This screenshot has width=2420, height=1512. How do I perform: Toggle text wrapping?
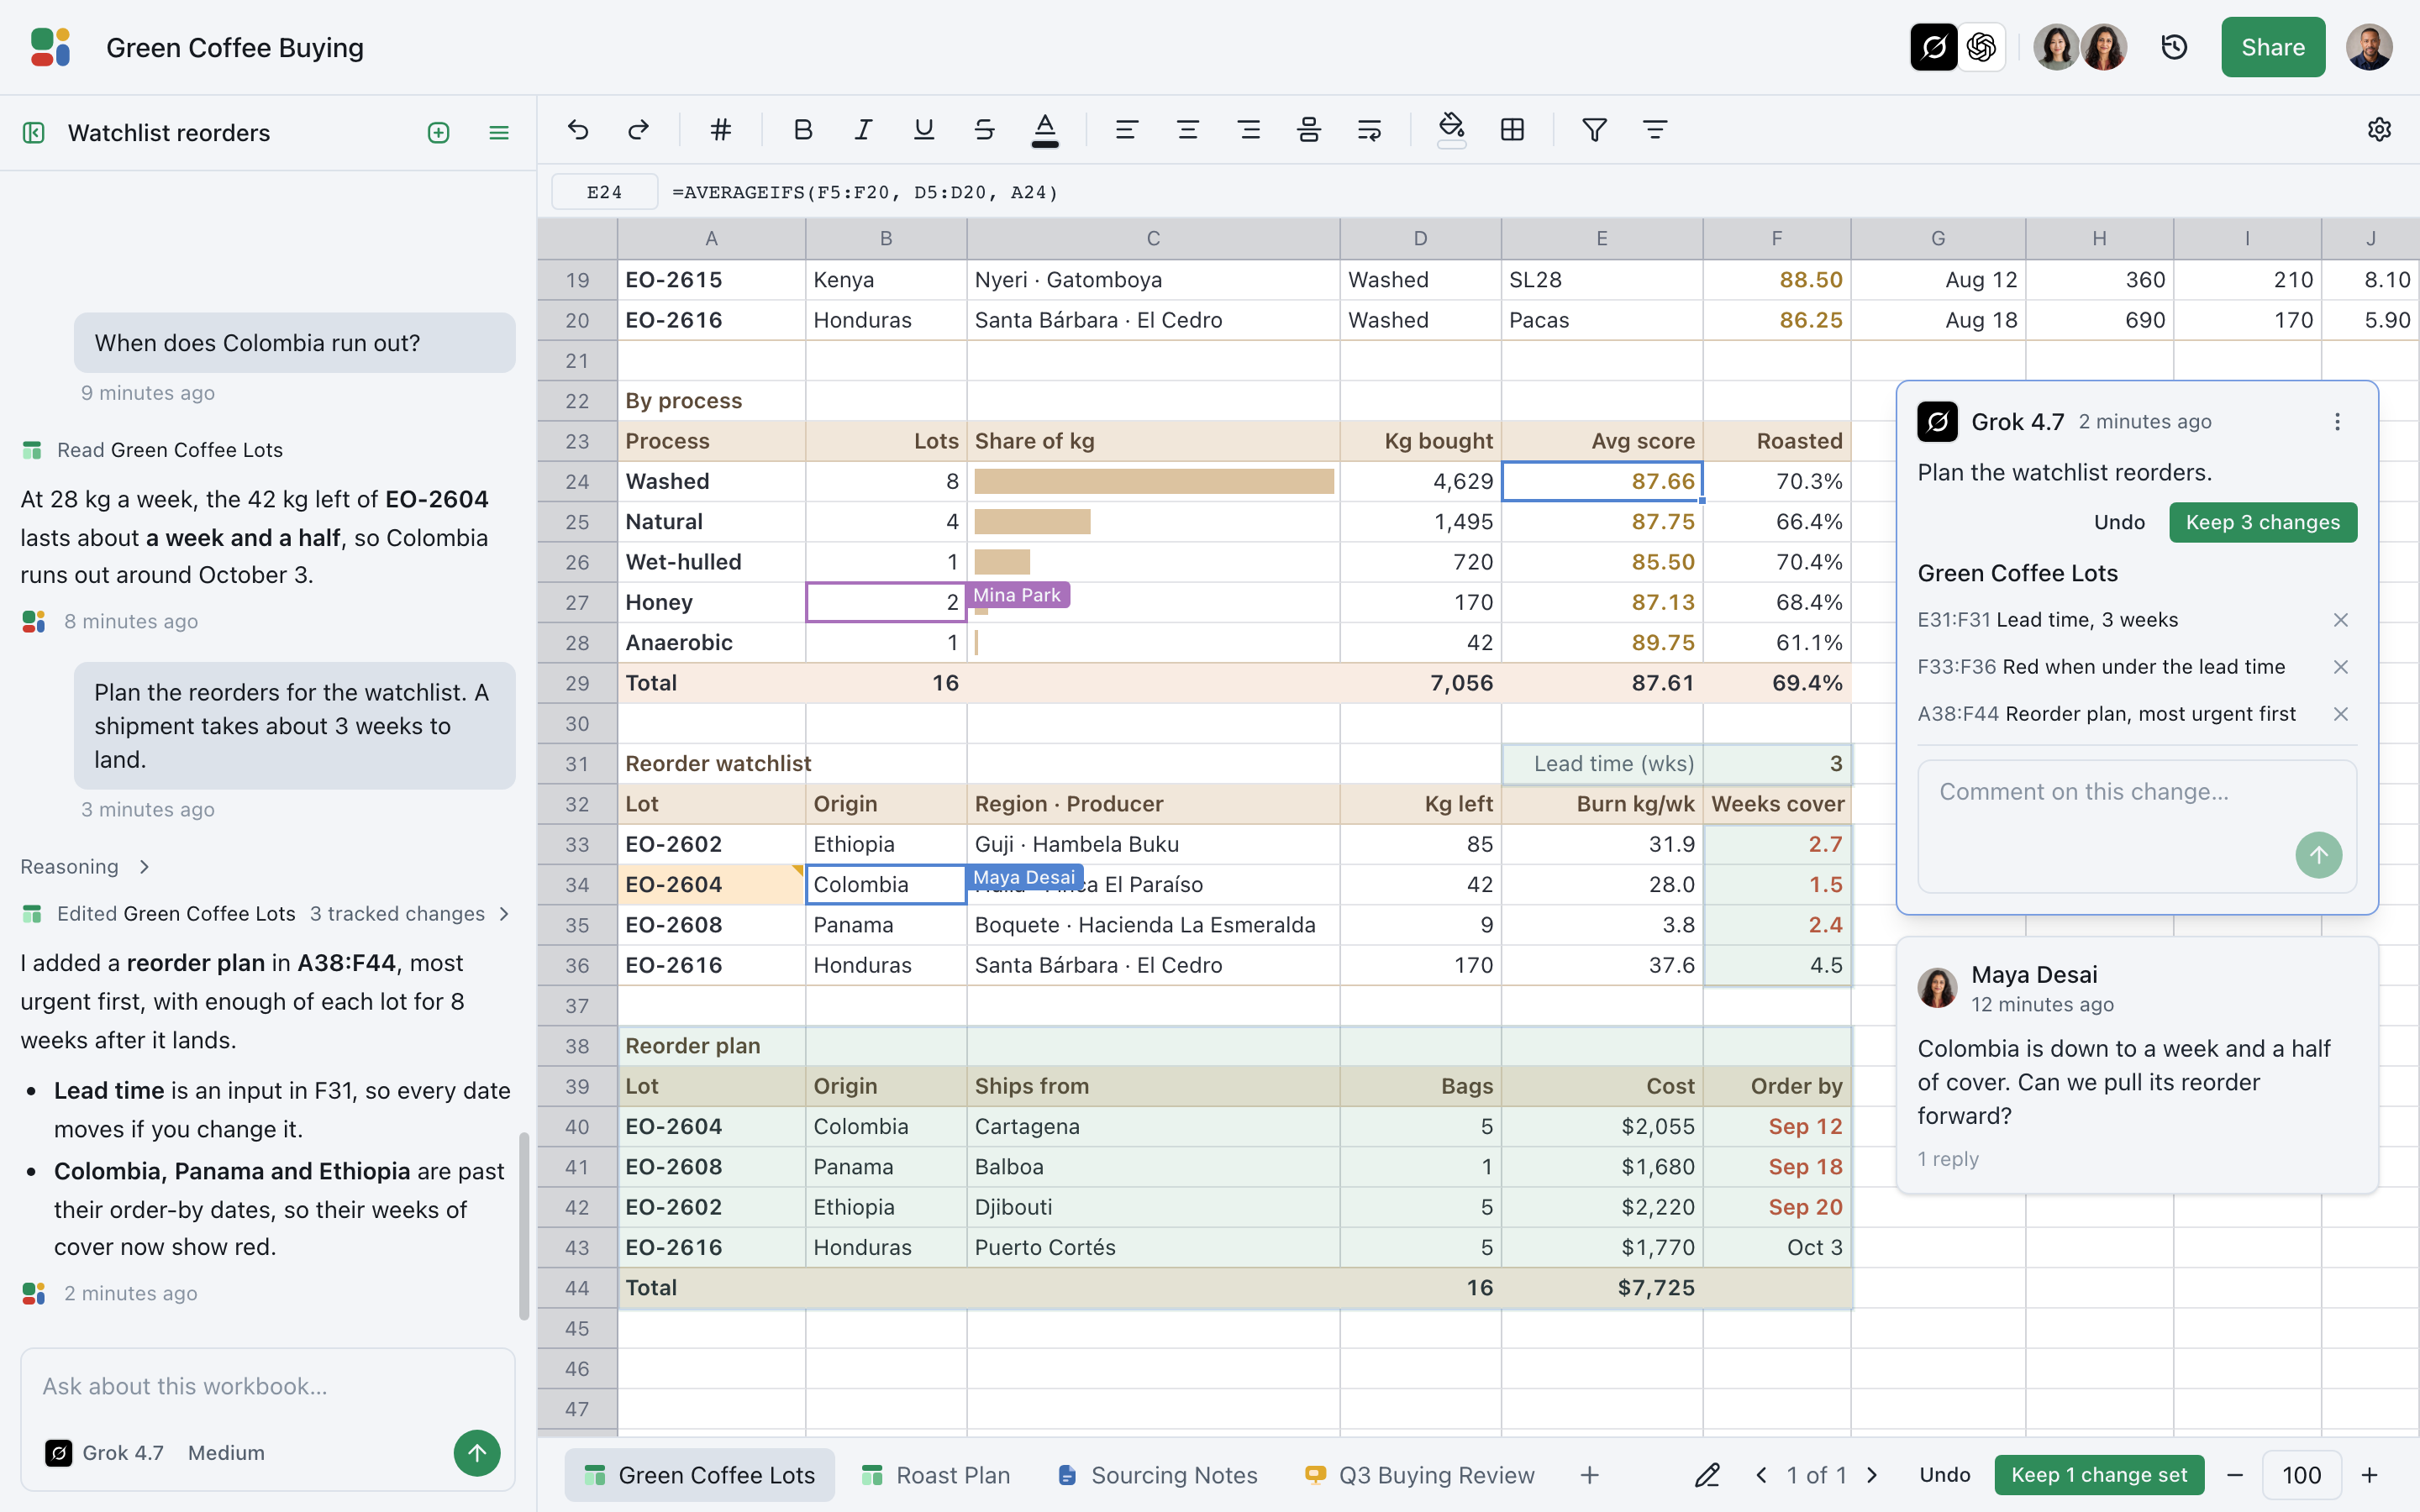1370,130
